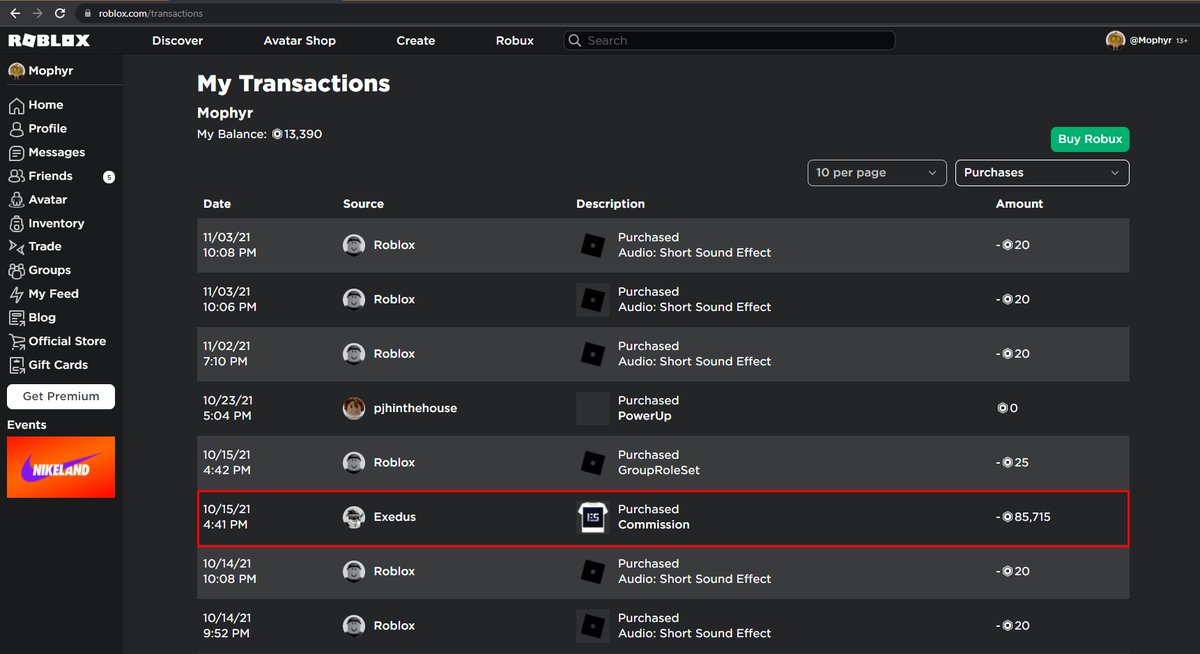Click the 0 amount for PowerUp
This screenshot has width=1200, height=654.
(x=1007, y=408)
